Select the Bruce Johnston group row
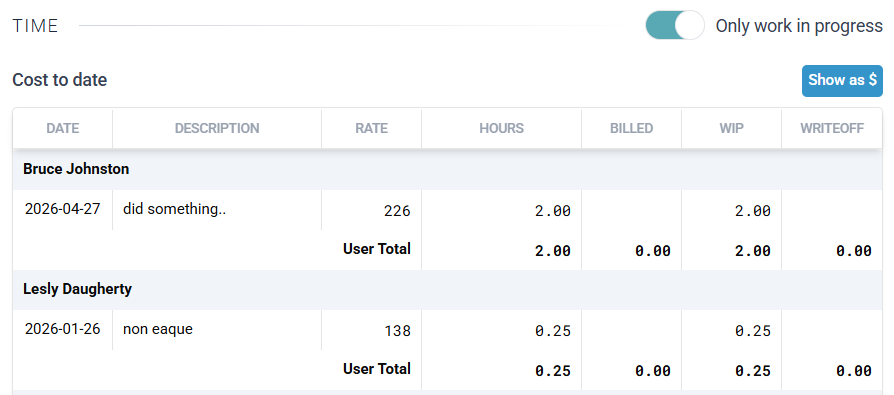Screen dimensions: 894x395 point(448,169)
